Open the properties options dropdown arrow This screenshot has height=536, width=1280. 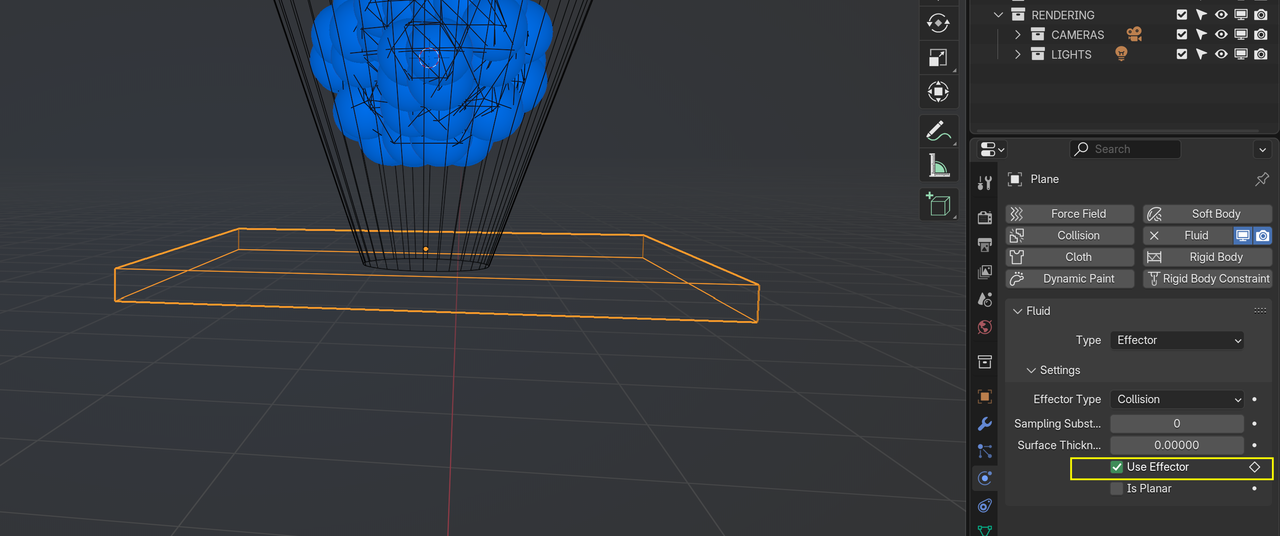coord(1262,149)
